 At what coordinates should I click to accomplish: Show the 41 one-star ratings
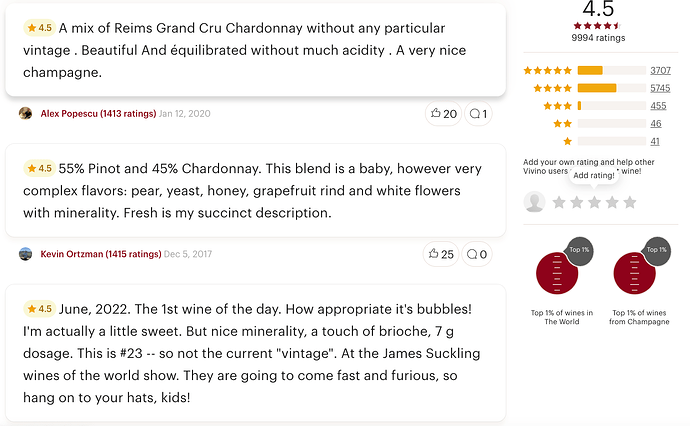[656, 142]
